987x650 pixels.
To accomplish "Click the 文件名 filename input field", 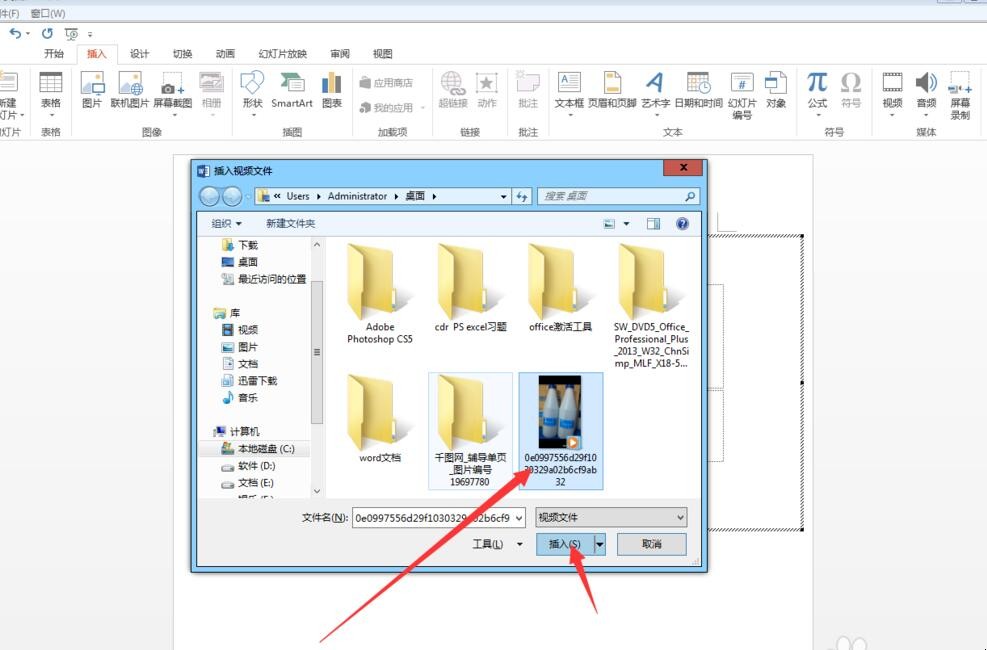I will pos(438,518).
